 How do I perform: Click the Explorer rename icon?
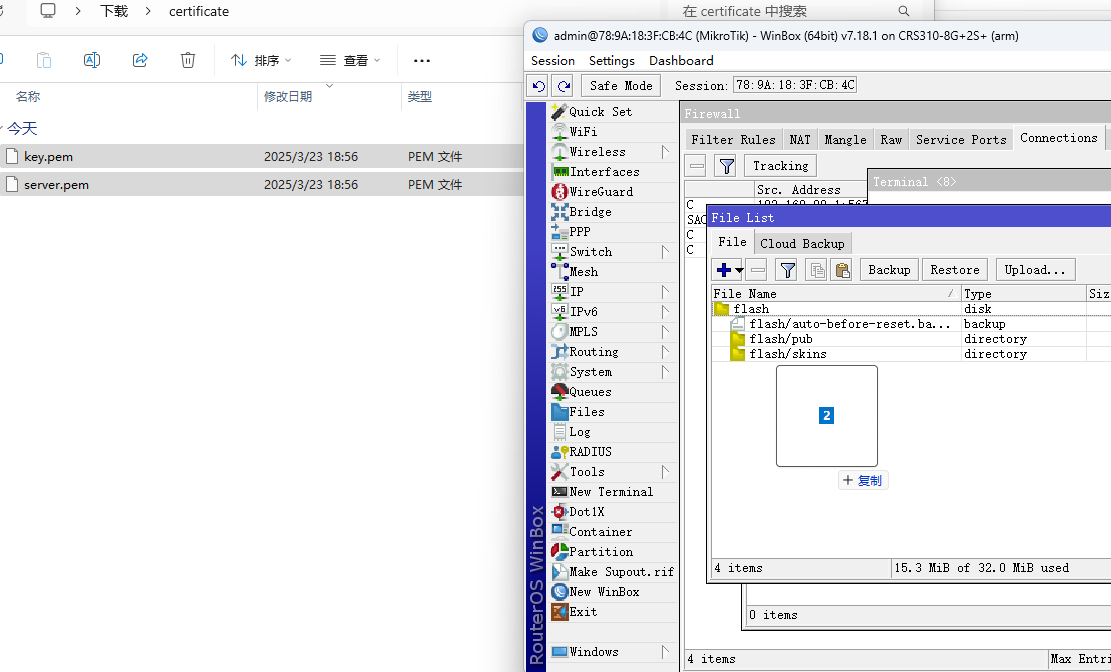pos(92,60)
